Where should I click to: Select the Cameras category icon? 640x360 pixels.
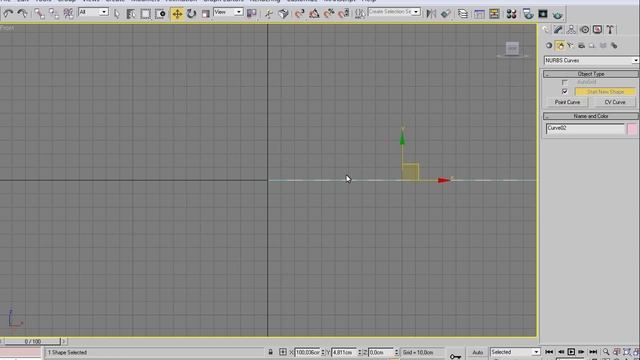581,46
